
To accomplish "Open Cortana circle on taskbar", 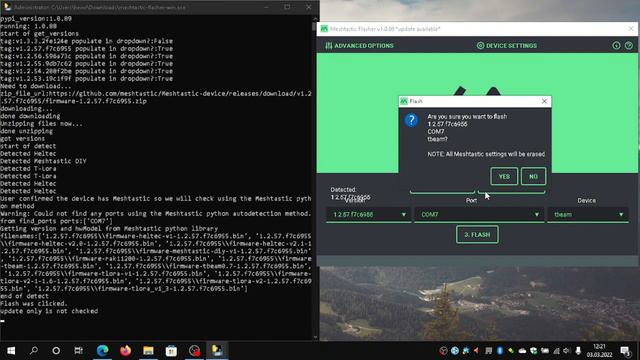I will pos(56,351).
